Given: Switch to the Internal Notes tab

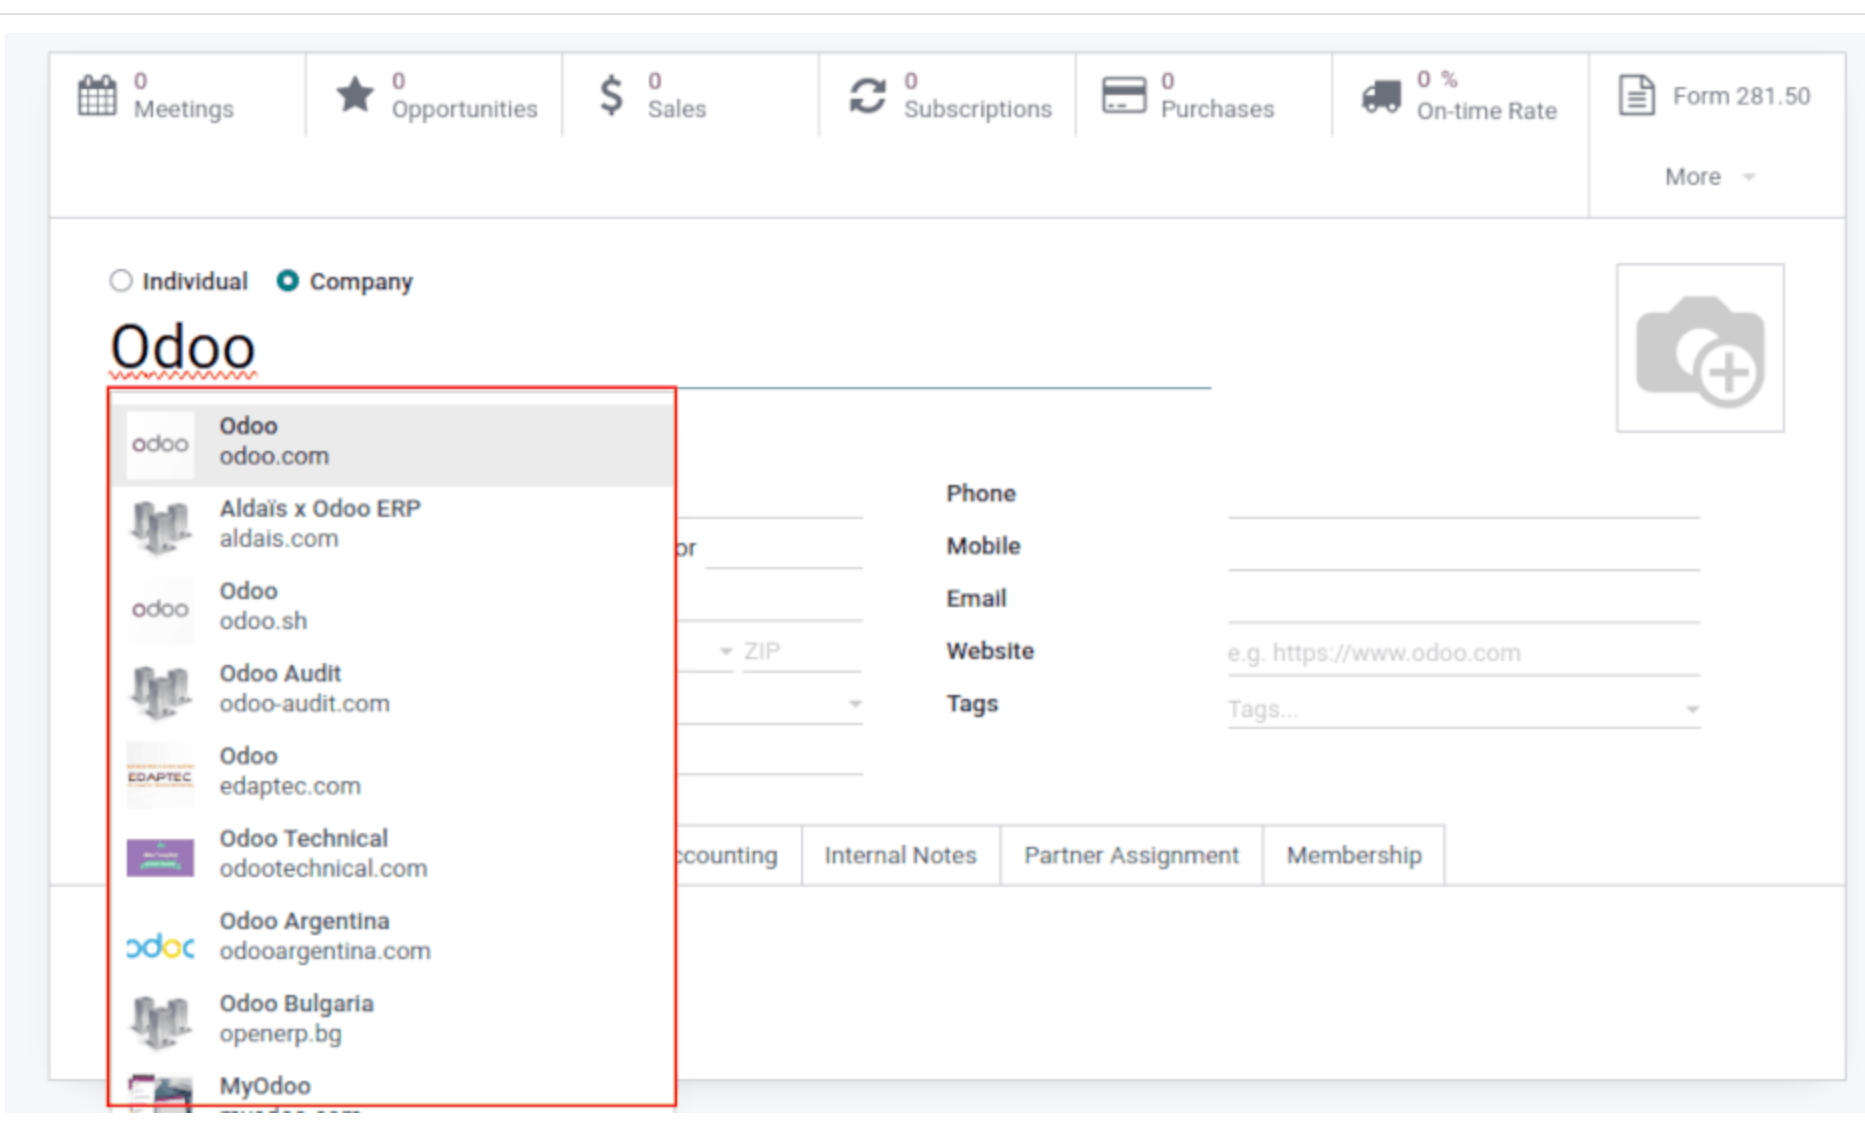Looking at the screenshot, I should tap(900, 855).
